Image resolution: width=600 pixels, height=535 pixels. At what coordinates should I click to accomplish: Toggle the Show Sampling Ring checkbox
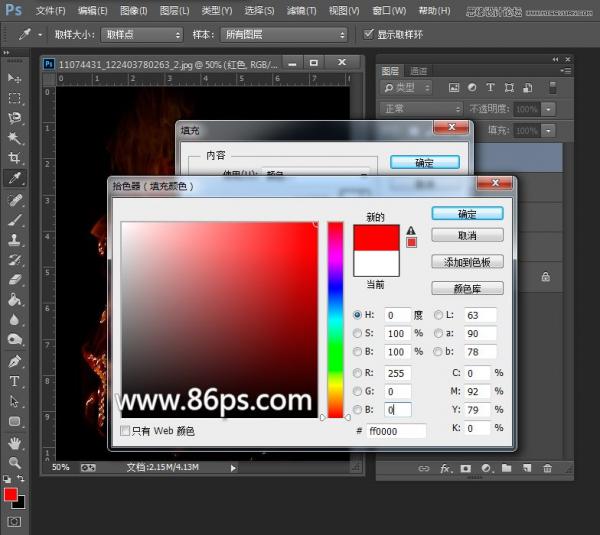pyautogui.click(x=368, y=34)
